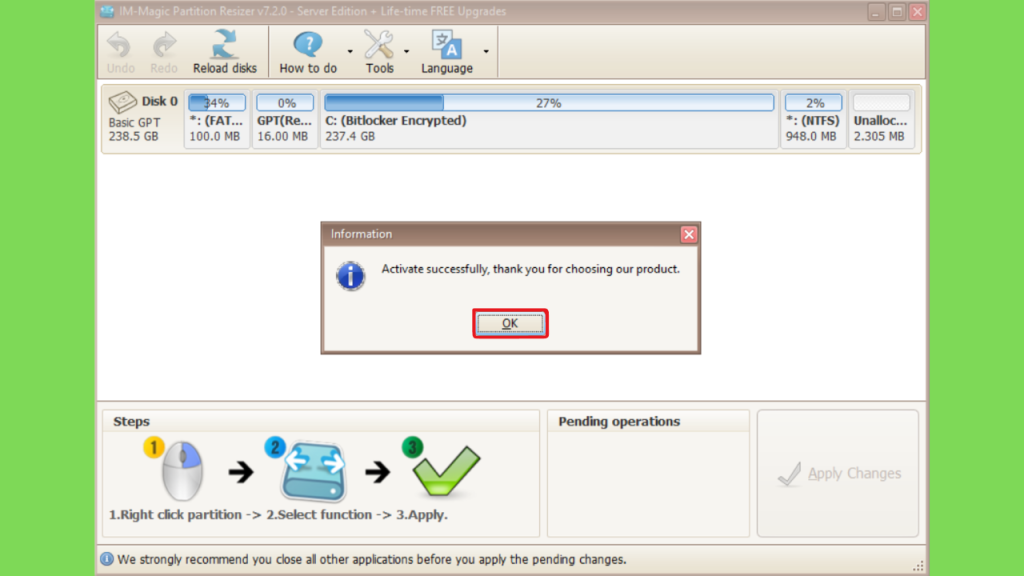This screenshot has height=576, width=1024.
Task: Click the status bar recommendation text
Action: (x=372, y=560)
